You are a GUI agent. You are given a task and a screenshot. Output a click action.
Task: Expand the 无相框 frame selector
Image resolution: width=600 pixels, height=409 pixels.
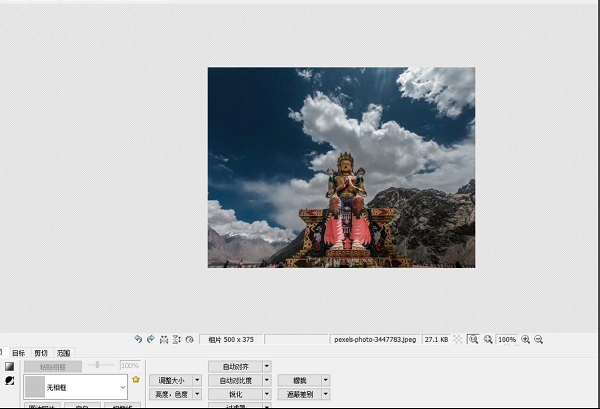pyautogui.click(x=123, y=387)
